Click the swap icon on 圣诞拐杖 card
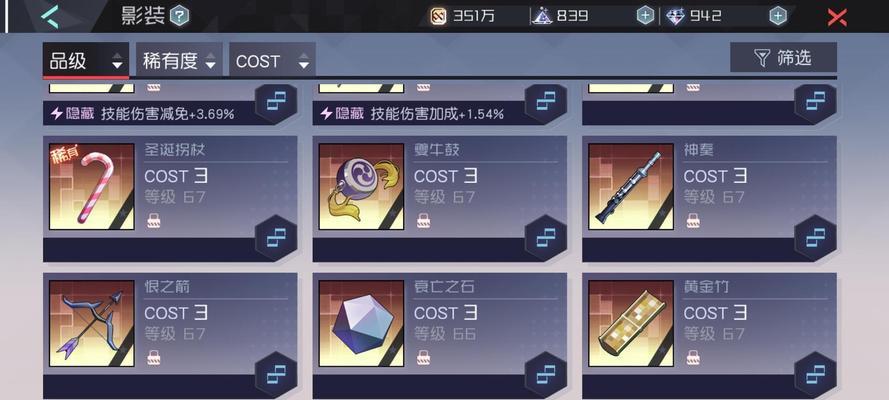This screenshot has width=889, height=400. pos(276,237)
